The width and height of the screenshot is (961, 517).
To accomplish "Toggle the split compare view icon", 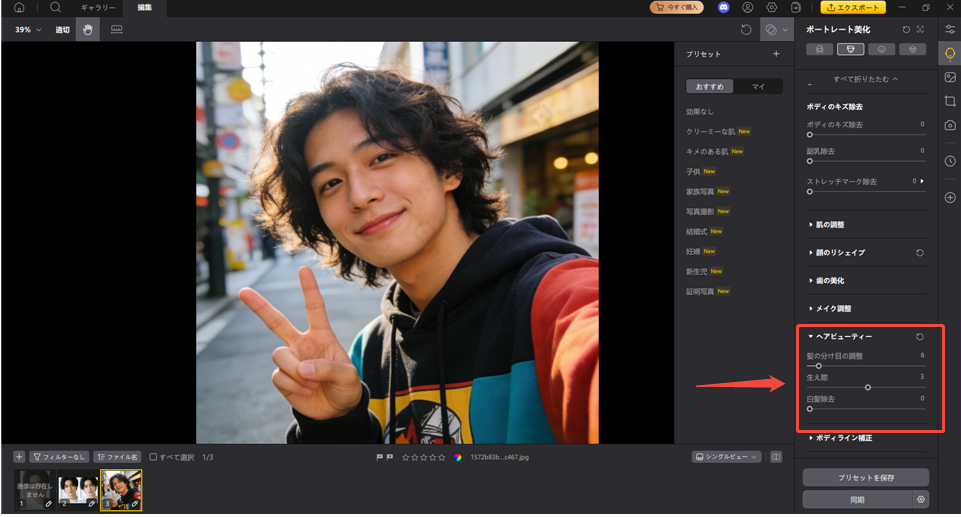I will tap(776, 457).
